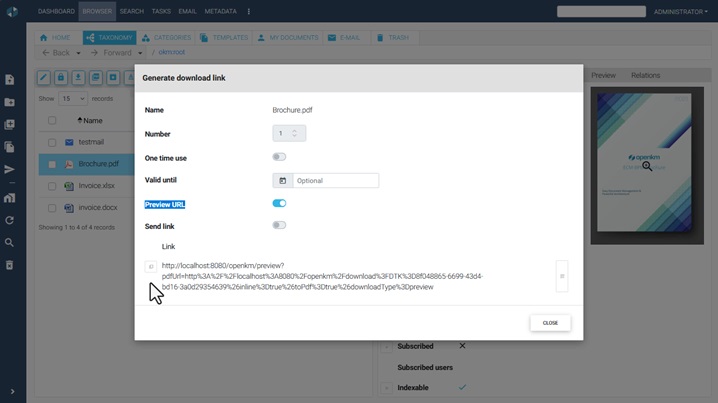Click the Number field stepper arrows
Viewport: 718px width, 403px height.
[x=294, y=133]
